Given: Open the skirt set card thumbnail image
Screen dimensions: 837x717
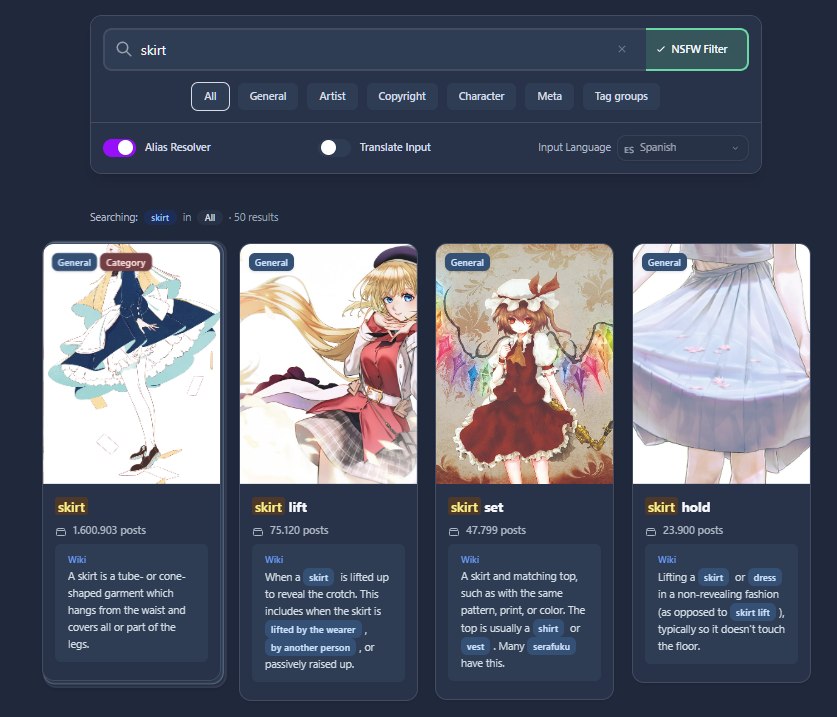Looking at the screenshot, I should tap(524, 364).
